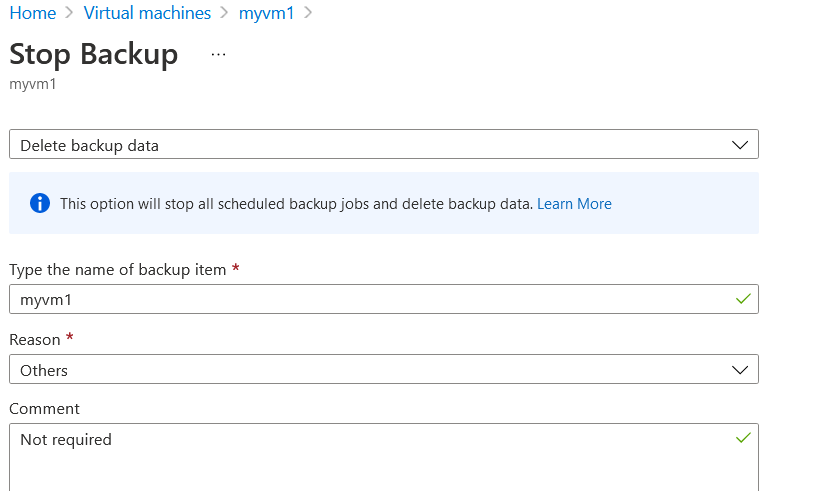Go to Home via breadcrumb
This screenshot has height=491, width=828.
(33, 13)
